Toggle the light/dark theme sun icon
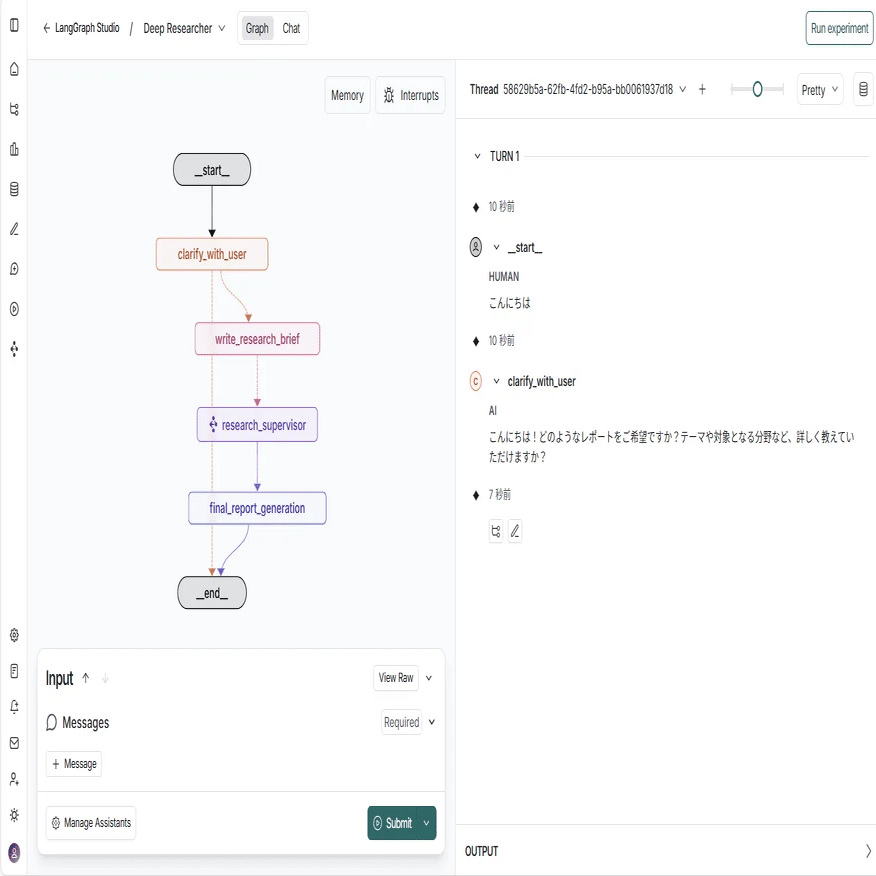 coord(14,815)
